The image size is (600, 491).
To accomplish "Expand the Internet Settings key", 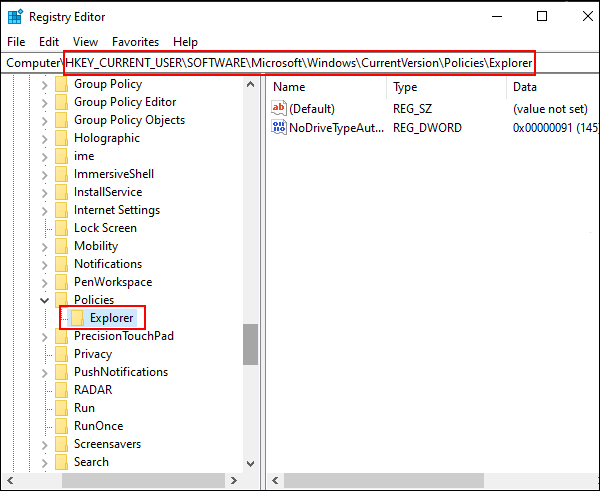I will coord(45,210).
